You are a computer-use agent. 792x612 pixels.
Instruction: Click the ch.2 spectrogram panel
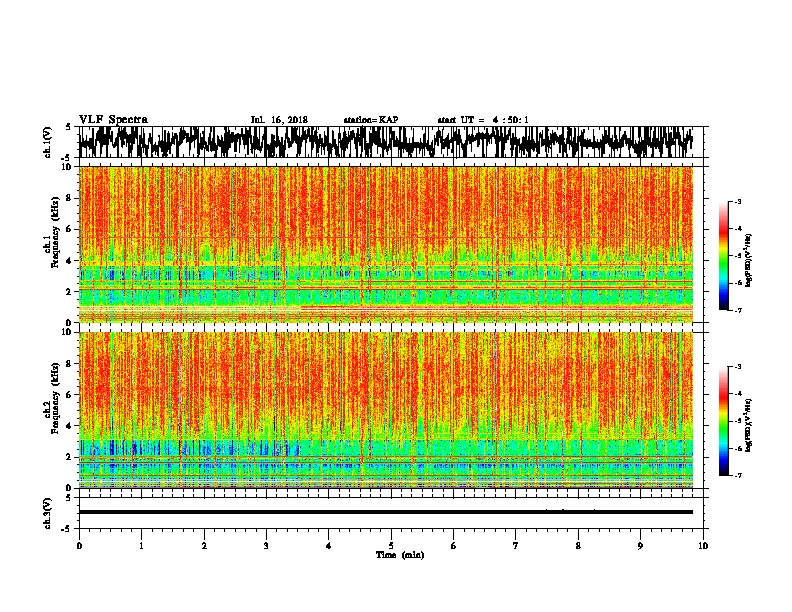point(385,410)
